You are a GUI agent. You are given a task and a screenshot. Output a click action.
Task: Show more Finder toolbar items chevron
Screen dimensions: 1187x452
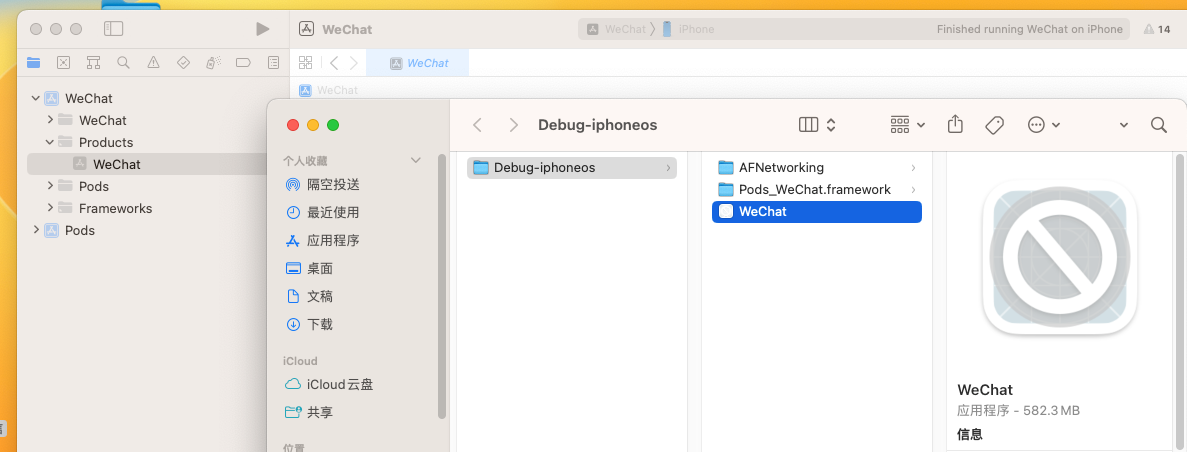tap(1123, 125)
